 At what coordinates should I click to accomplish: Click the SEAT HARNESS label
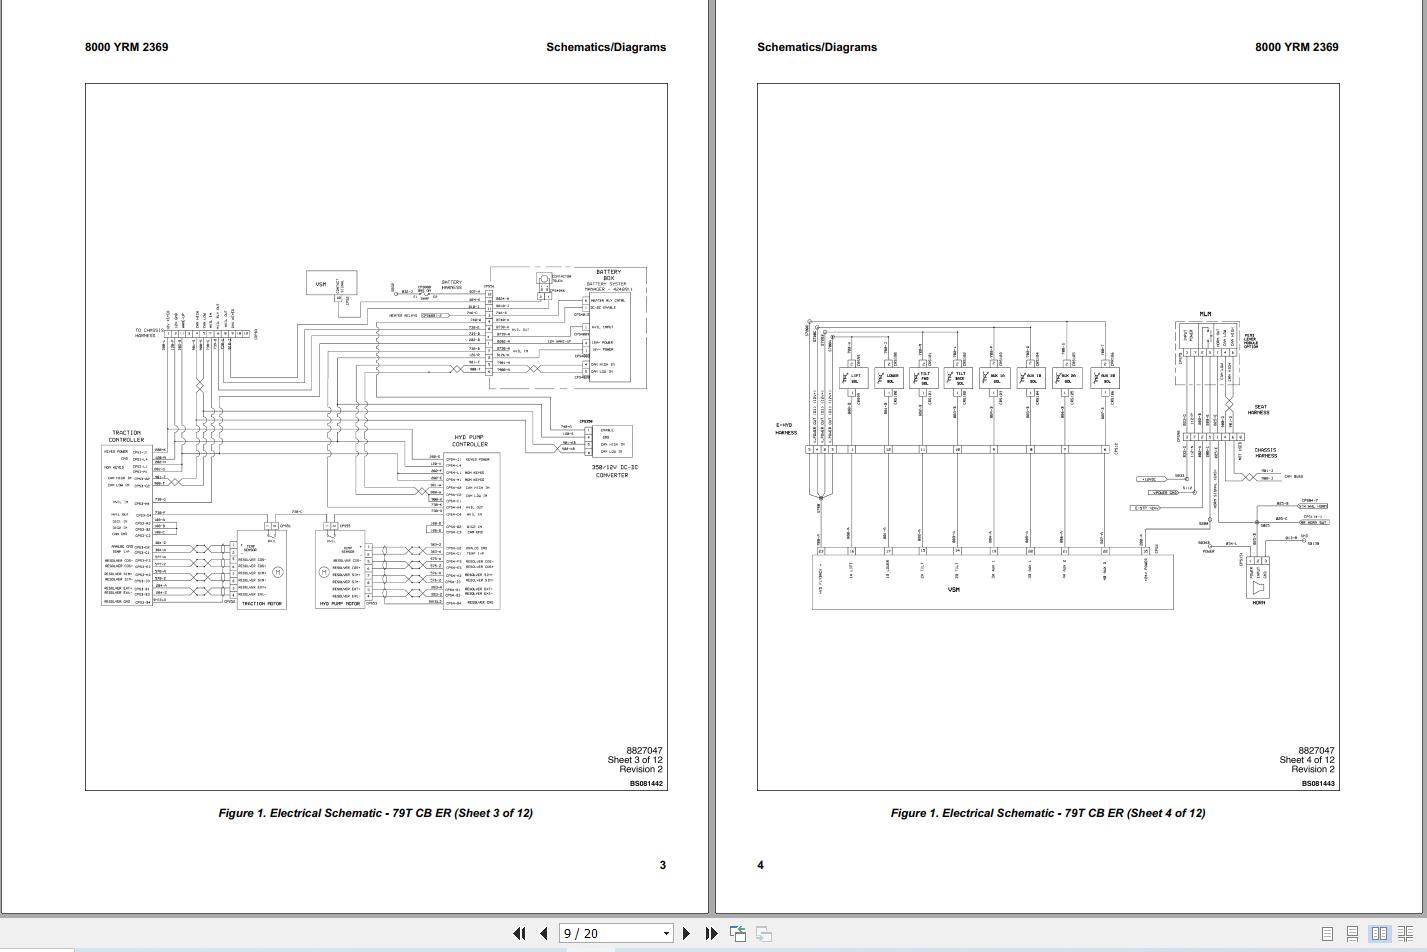click(1258, 410)
